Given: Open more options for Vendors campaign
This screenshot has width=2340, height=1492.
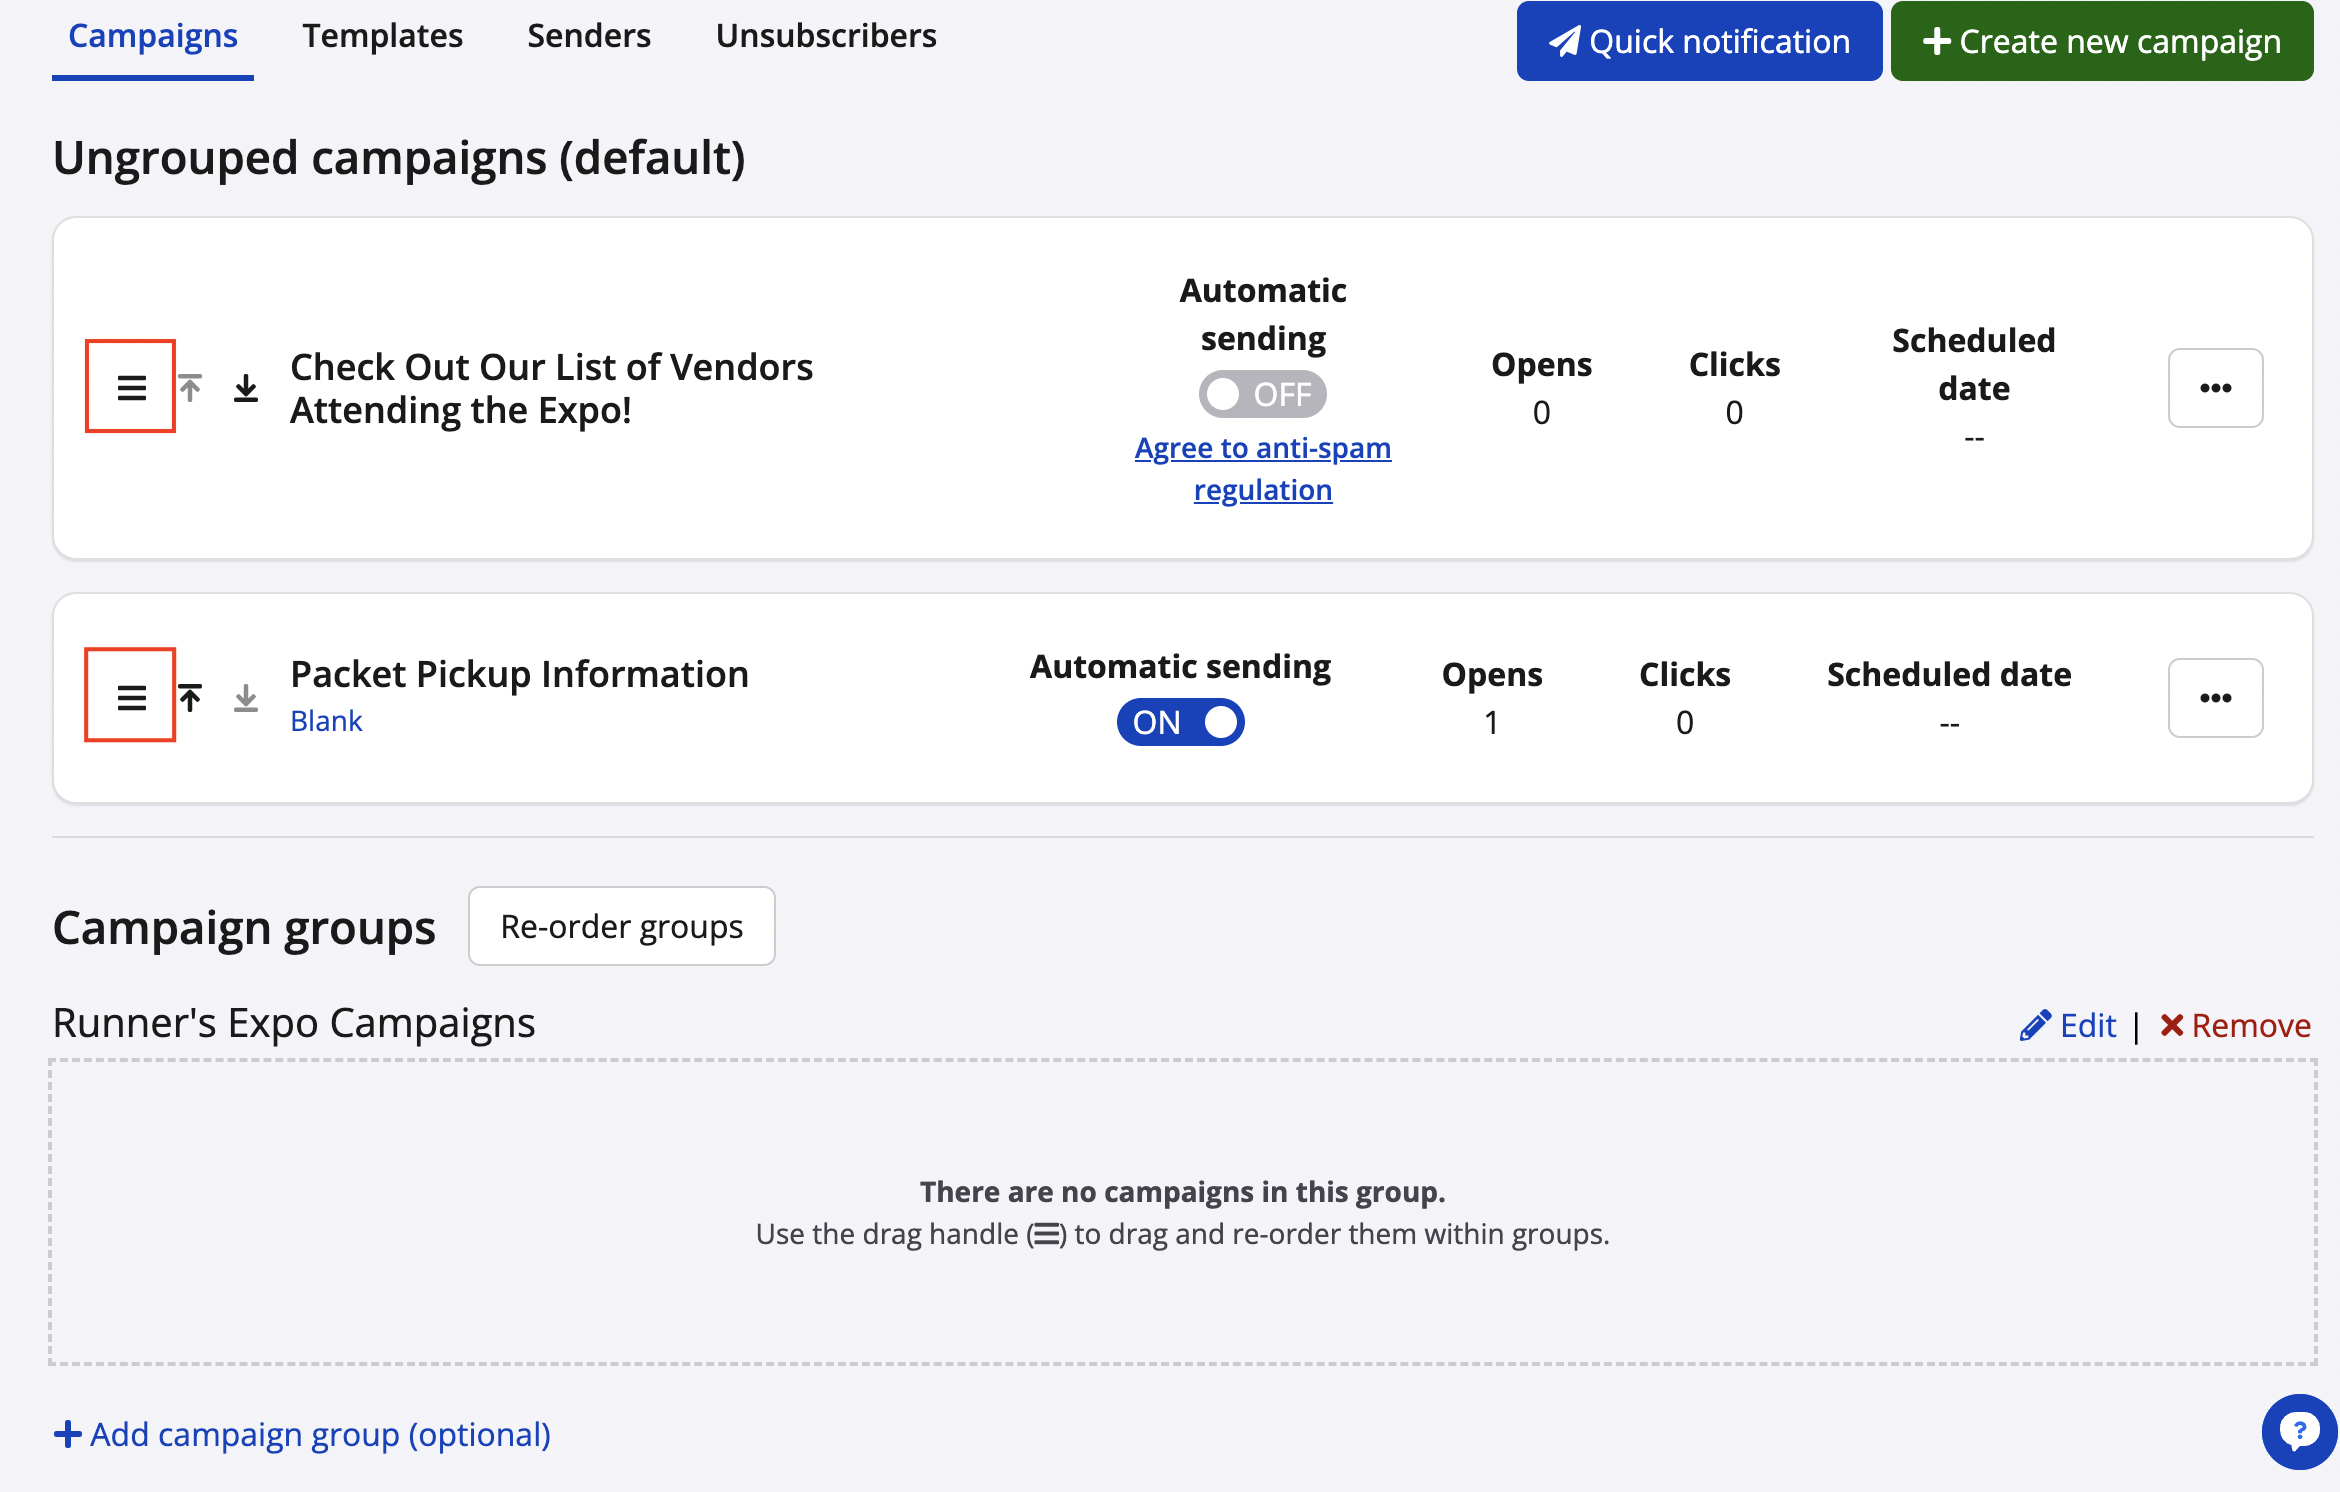Looking at the screenshot, I should (2215, 388).
